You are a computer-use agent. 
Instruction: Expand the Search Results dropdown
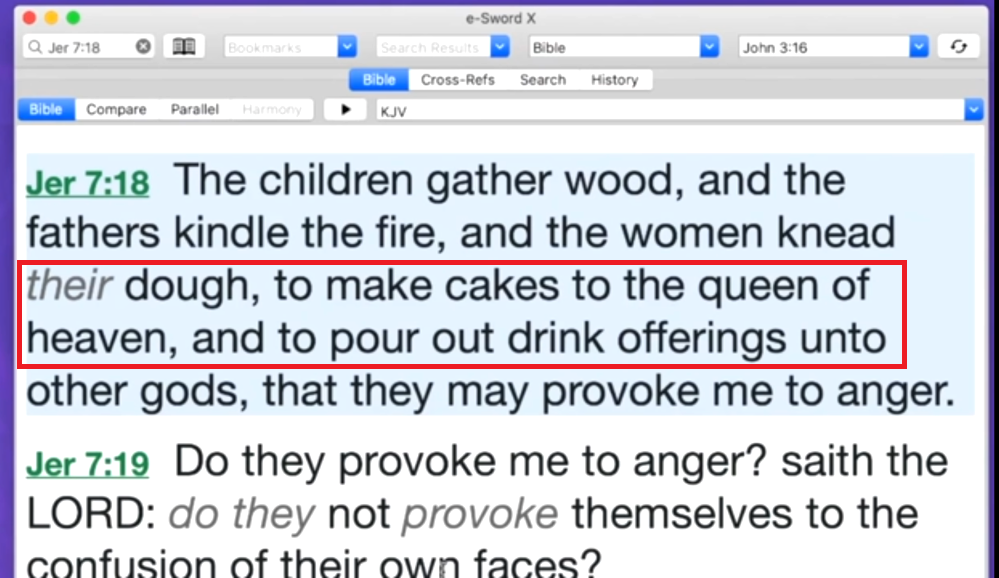click(500, 47)
